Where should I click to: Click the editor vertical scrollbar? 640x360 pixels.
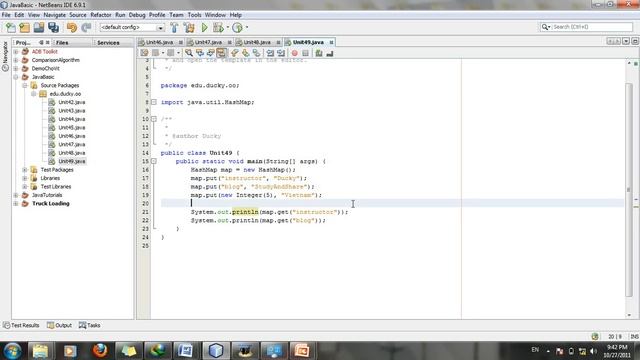click(629, 189)
